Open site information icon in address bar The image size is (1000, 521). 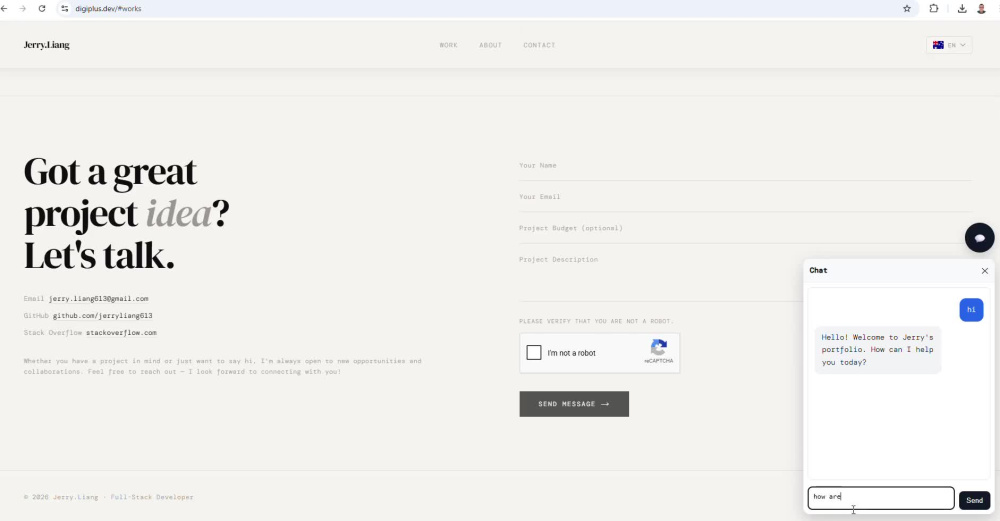click(x=64, y=8)
